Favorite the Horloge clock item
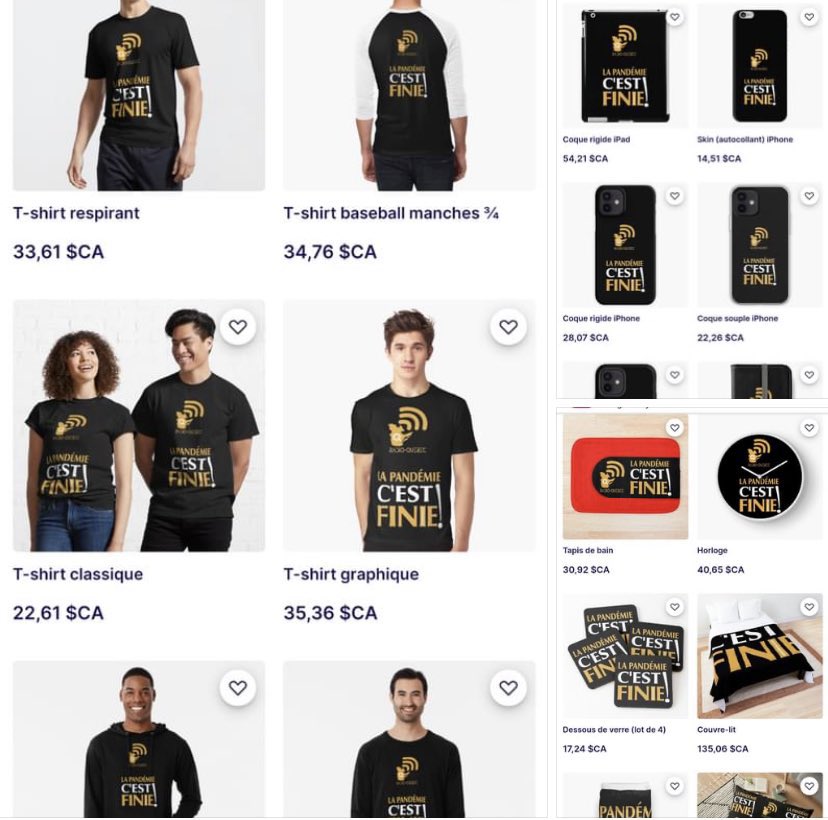 pyautogui.click(x=810, y=427)
